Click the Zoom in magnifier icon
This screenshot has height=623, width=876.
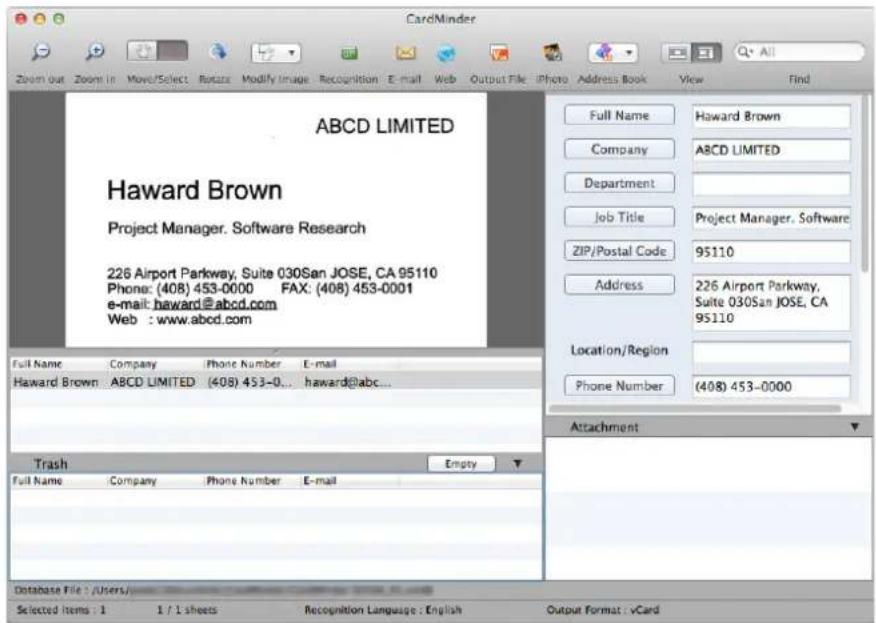(95, 52)
